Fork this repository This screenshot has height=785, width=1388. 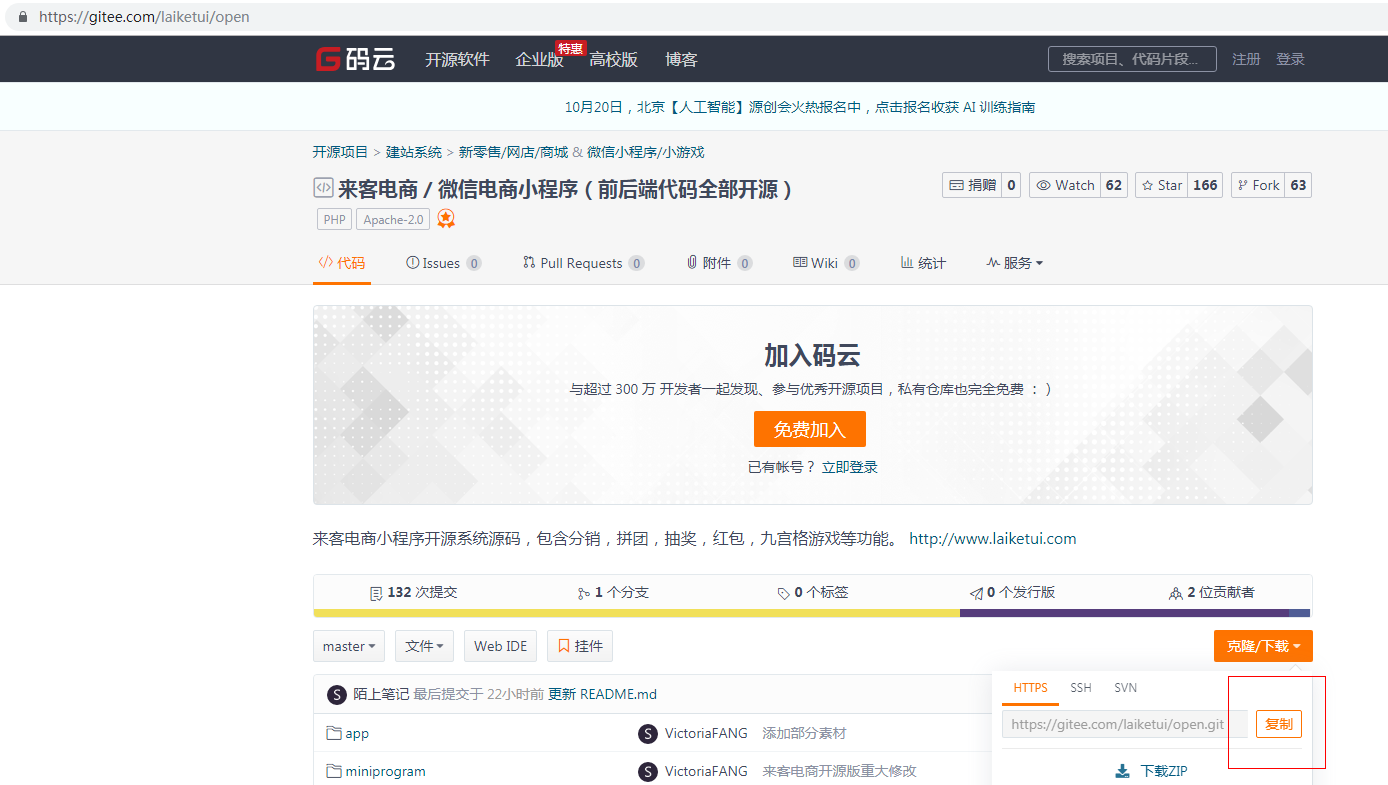pyautogui.click(x=1258, y=185)
